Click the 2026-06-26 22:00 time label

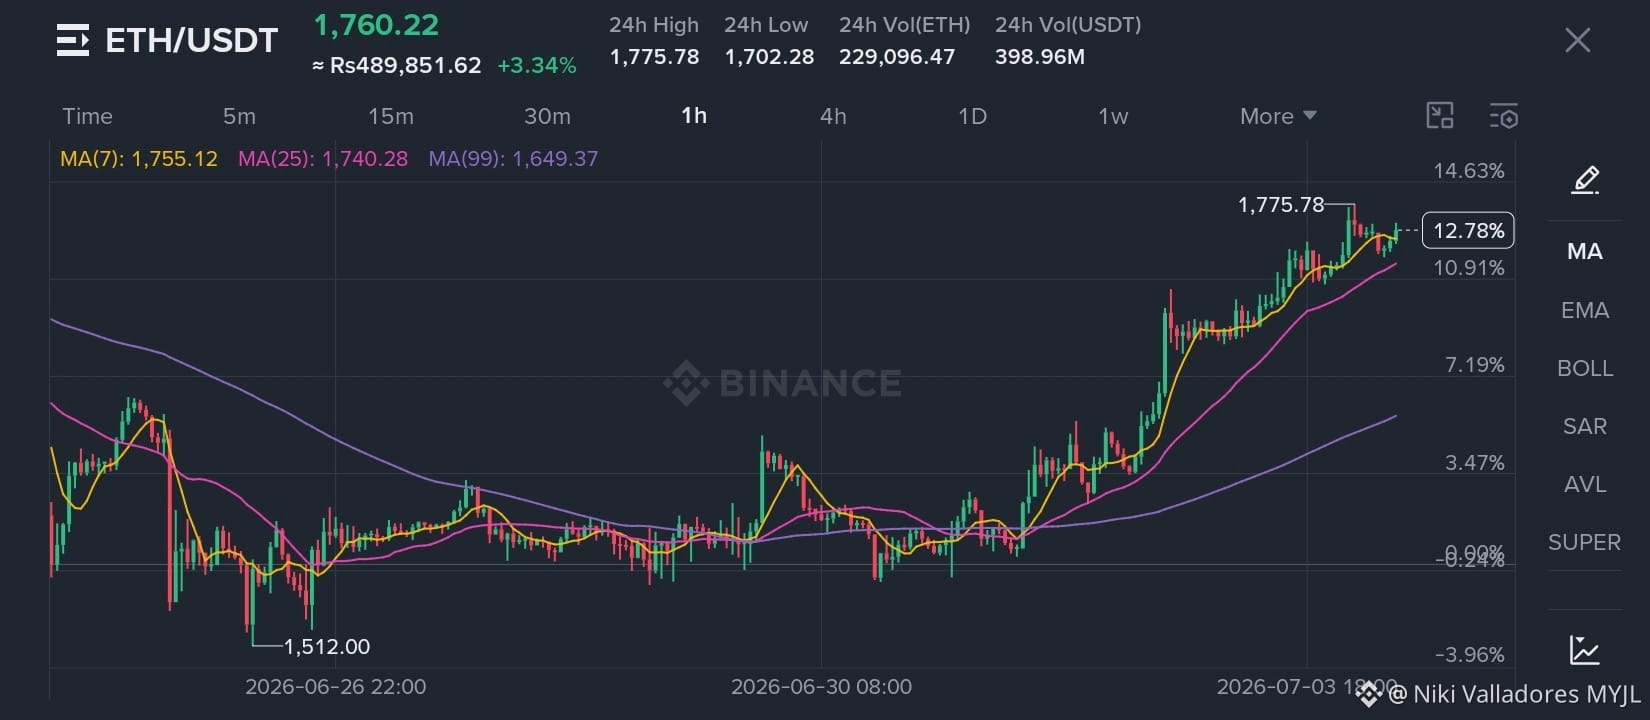336,687
